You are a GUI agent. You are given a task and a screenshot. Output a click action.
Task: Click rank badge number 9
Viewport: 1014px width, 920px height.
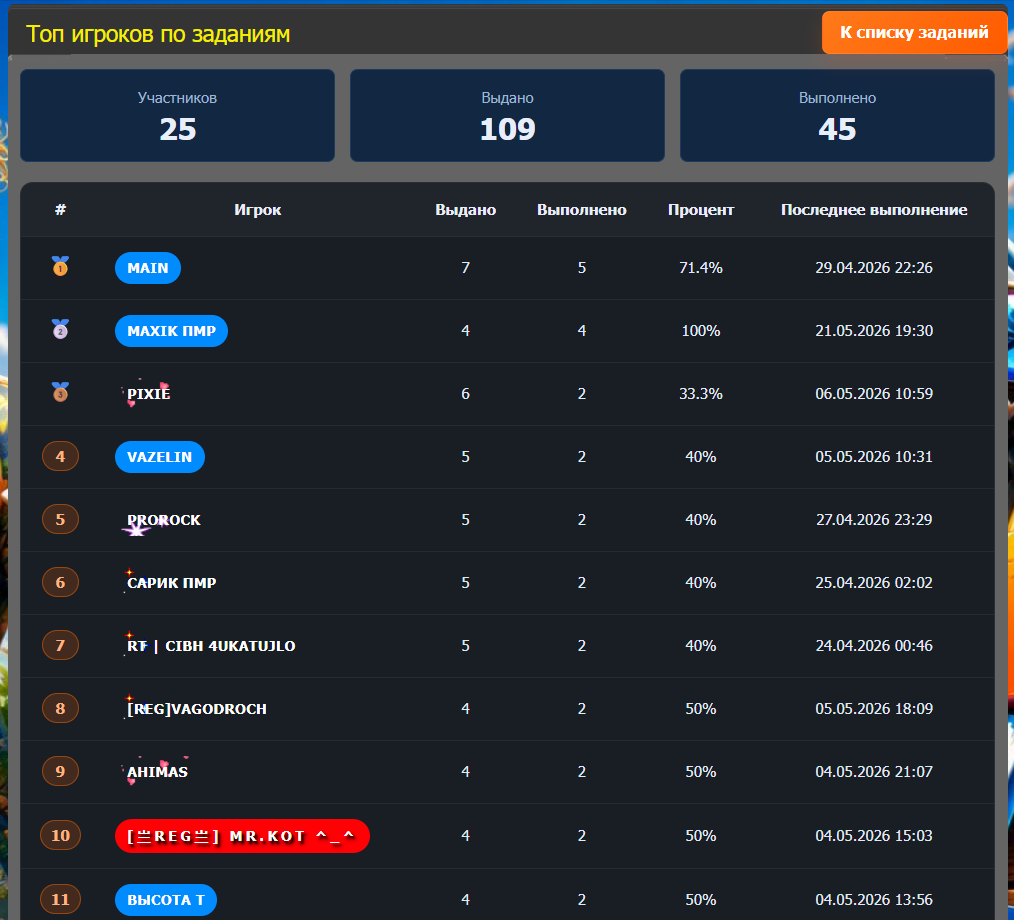tap(60, 771)
